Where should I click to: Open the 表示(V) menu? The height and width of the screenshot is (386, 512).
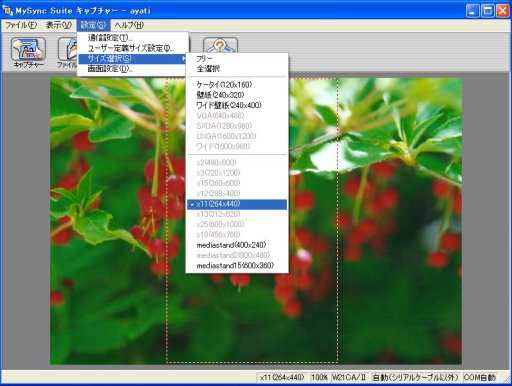pyautogui.click(x=59, y=25)
